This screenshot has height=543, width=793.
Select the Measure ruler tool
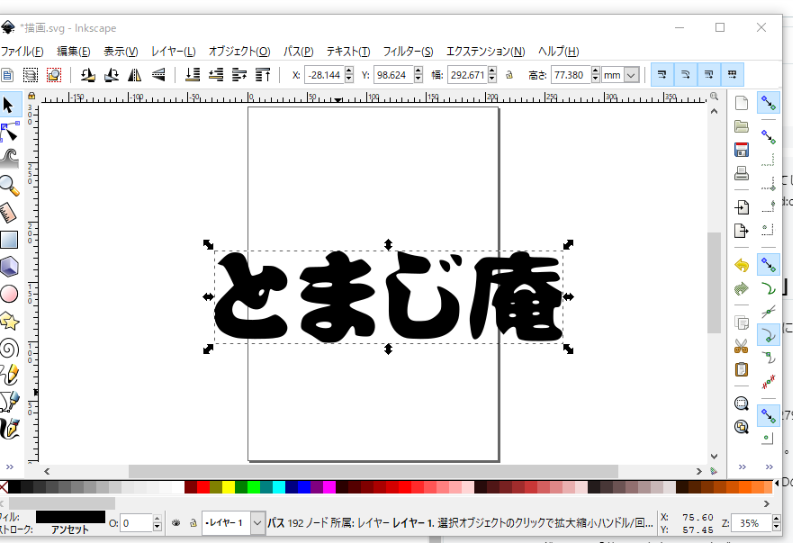click(9, 213)
